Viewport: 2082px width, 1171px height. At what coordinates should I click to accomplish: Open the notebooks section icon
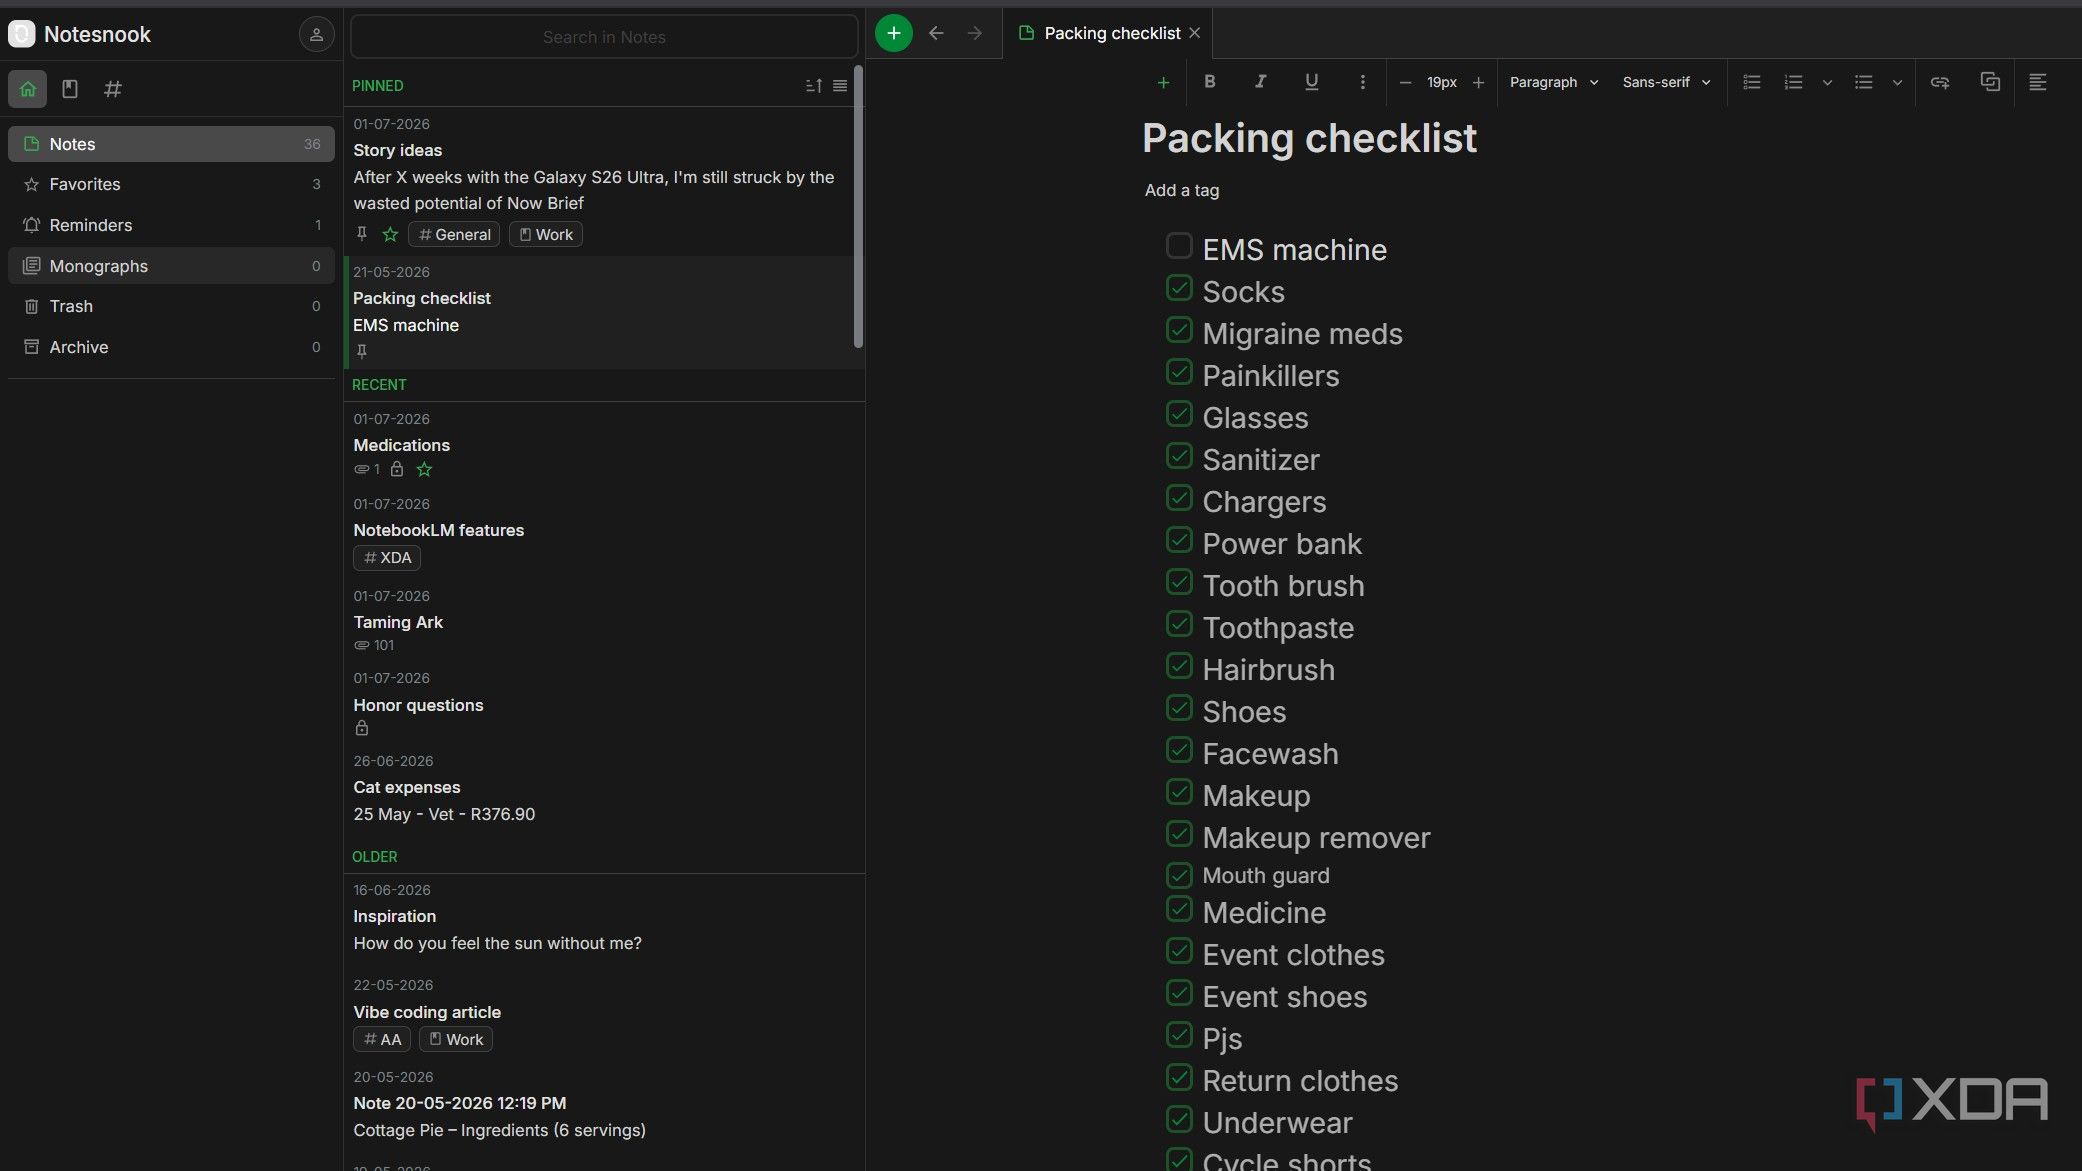pyautogui.click(x=70, y=89)
